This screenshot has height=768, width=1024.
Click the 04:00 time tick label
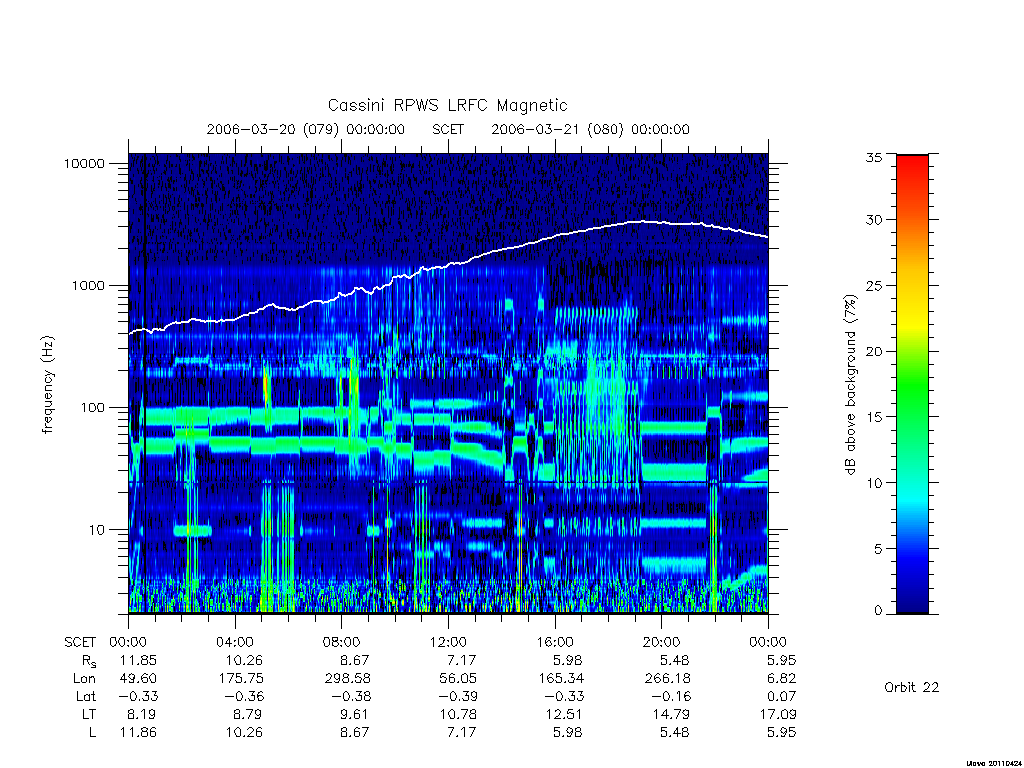(234, 642)
